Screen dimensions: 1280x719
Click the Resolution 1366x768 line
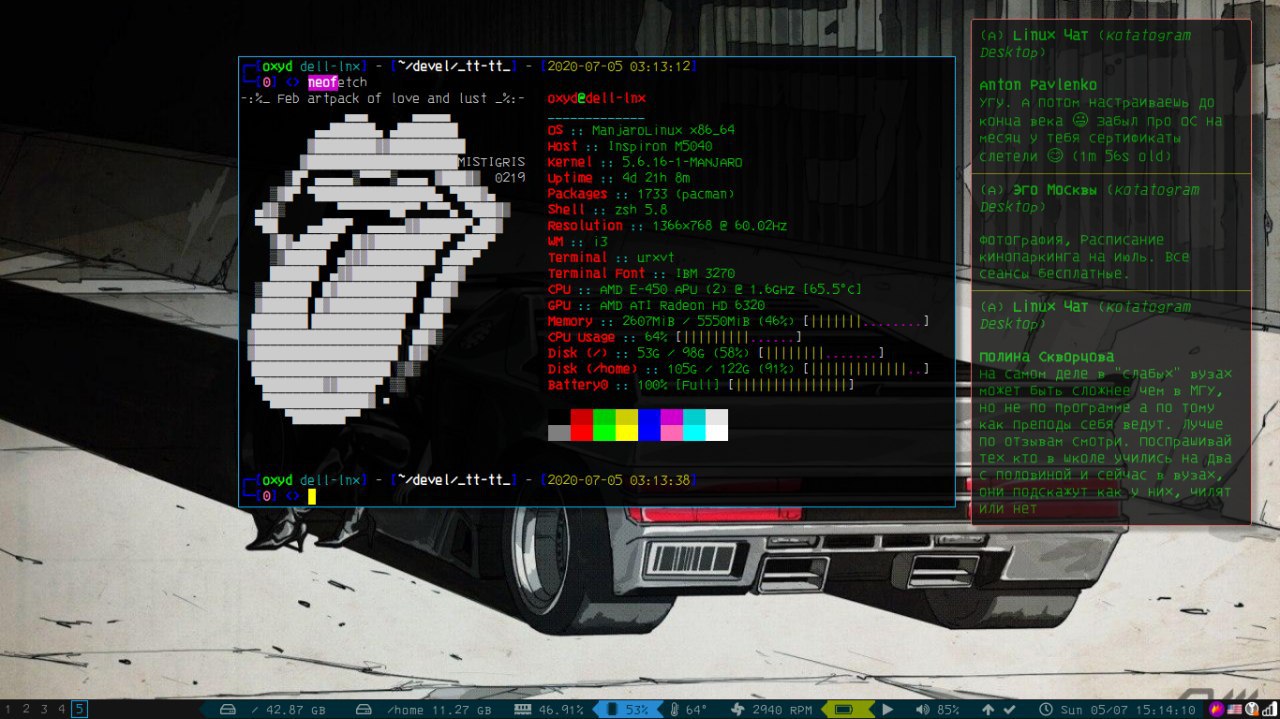[x=668, y=226]
